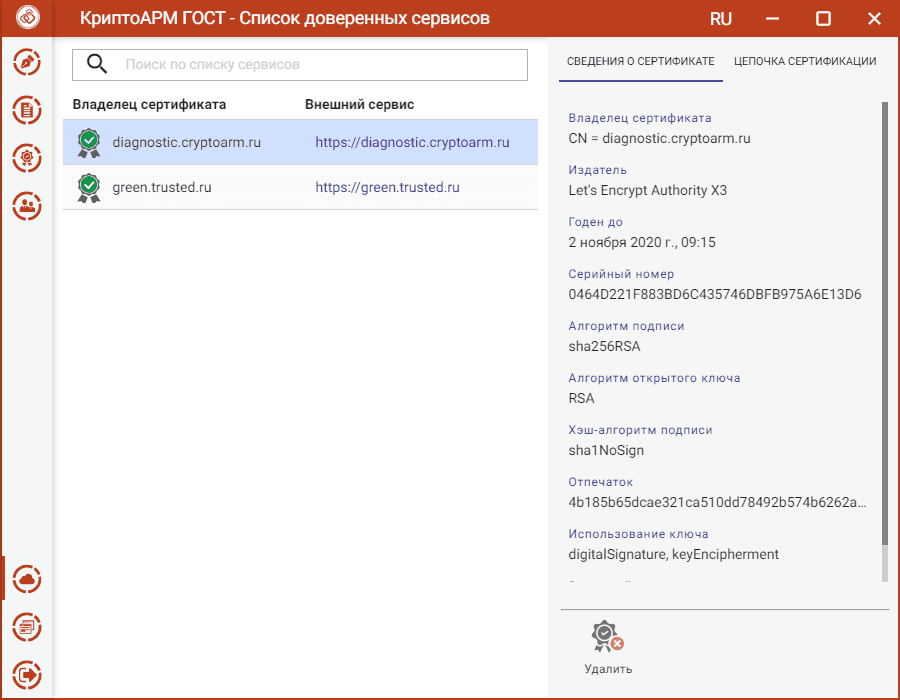Click the Хэш-алгоритм подписи field label
The image size is (900, 700).
pos(640,430)
